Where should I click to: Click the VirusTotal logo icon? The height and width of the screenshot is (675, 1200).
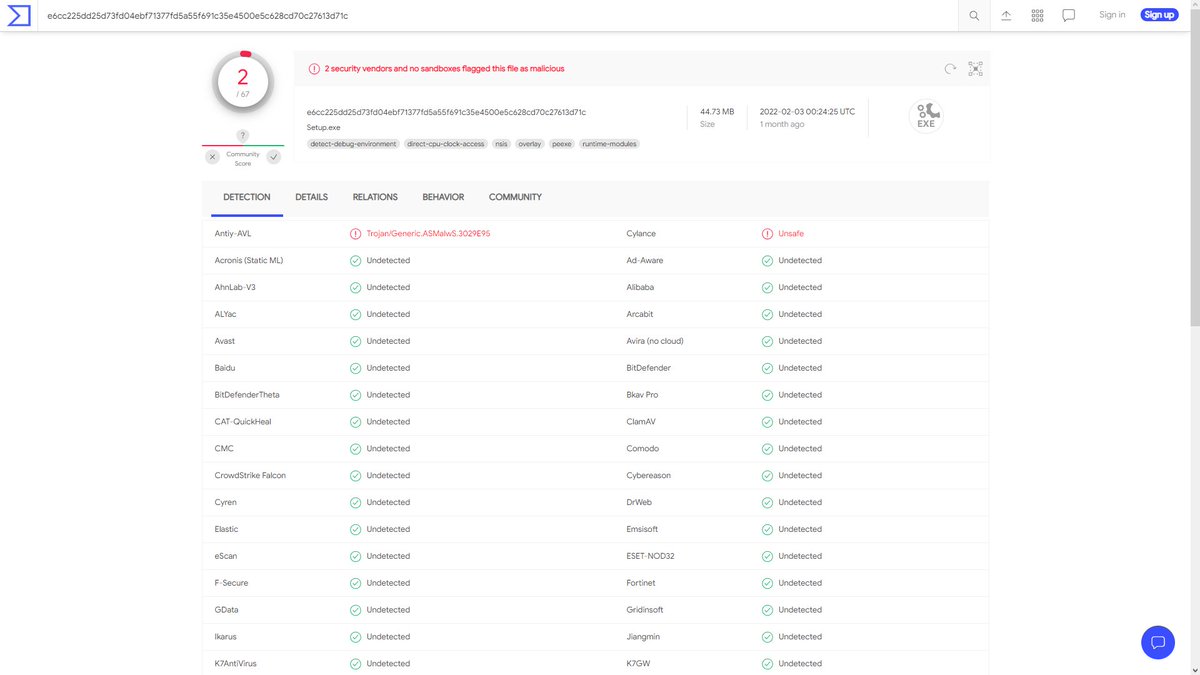pyautogui.click(x=19, y=15)
